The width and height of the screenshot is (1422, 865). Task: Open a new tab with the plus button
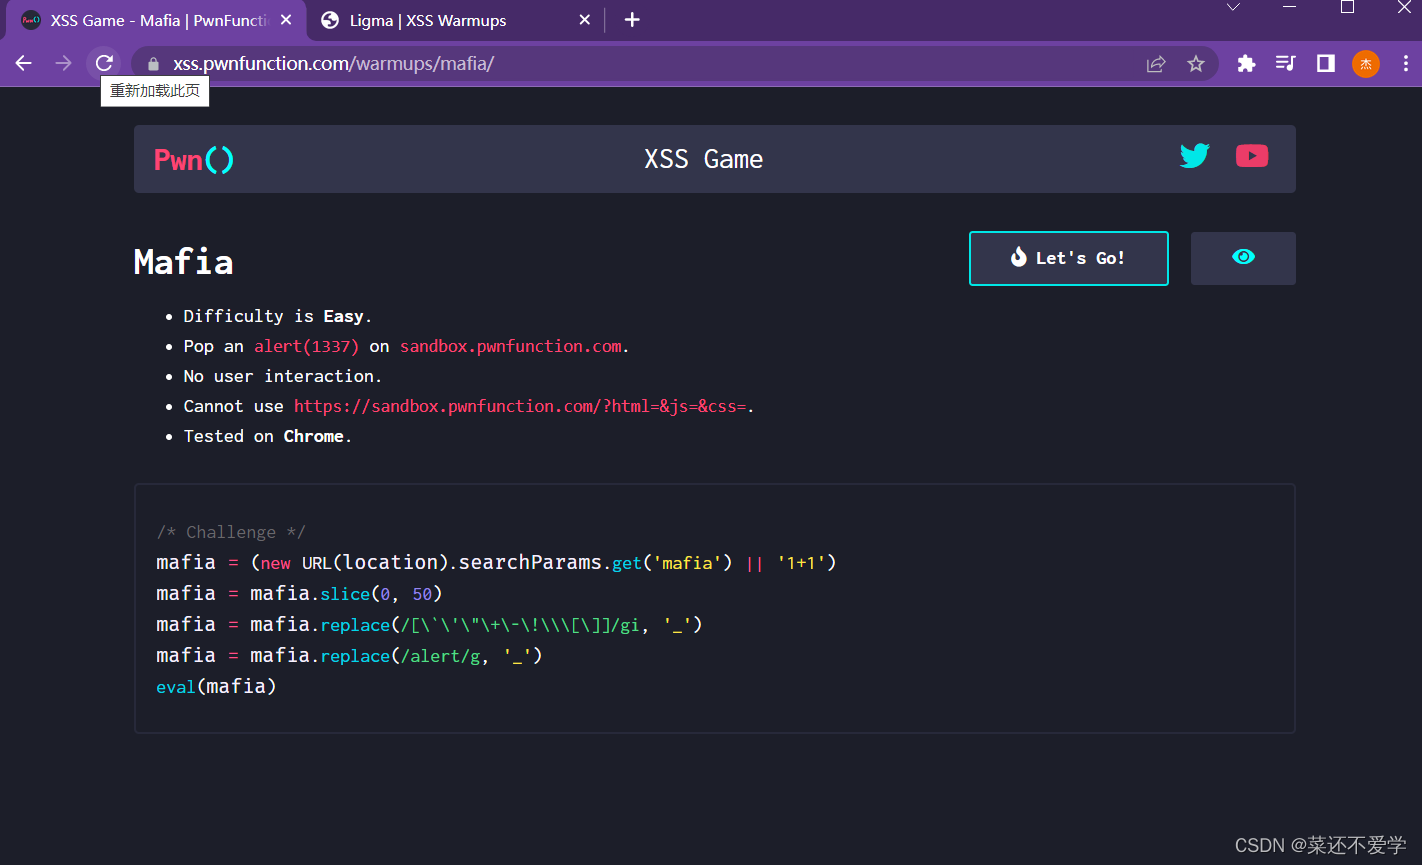point(632,20)
